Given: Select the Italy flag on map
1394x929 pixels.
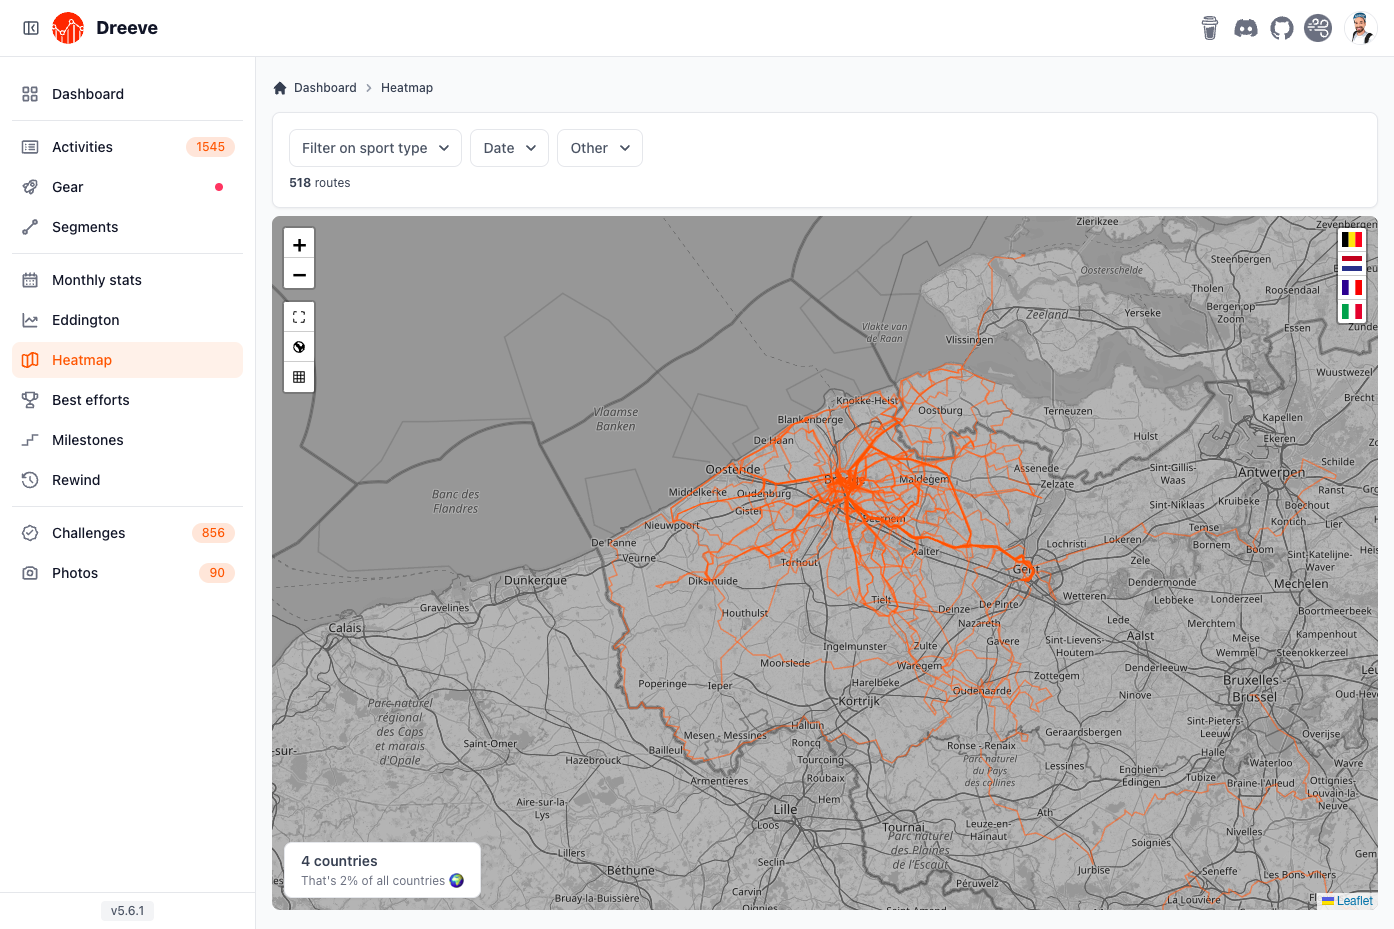Looking at the screenshot, I should (1352, 312).
